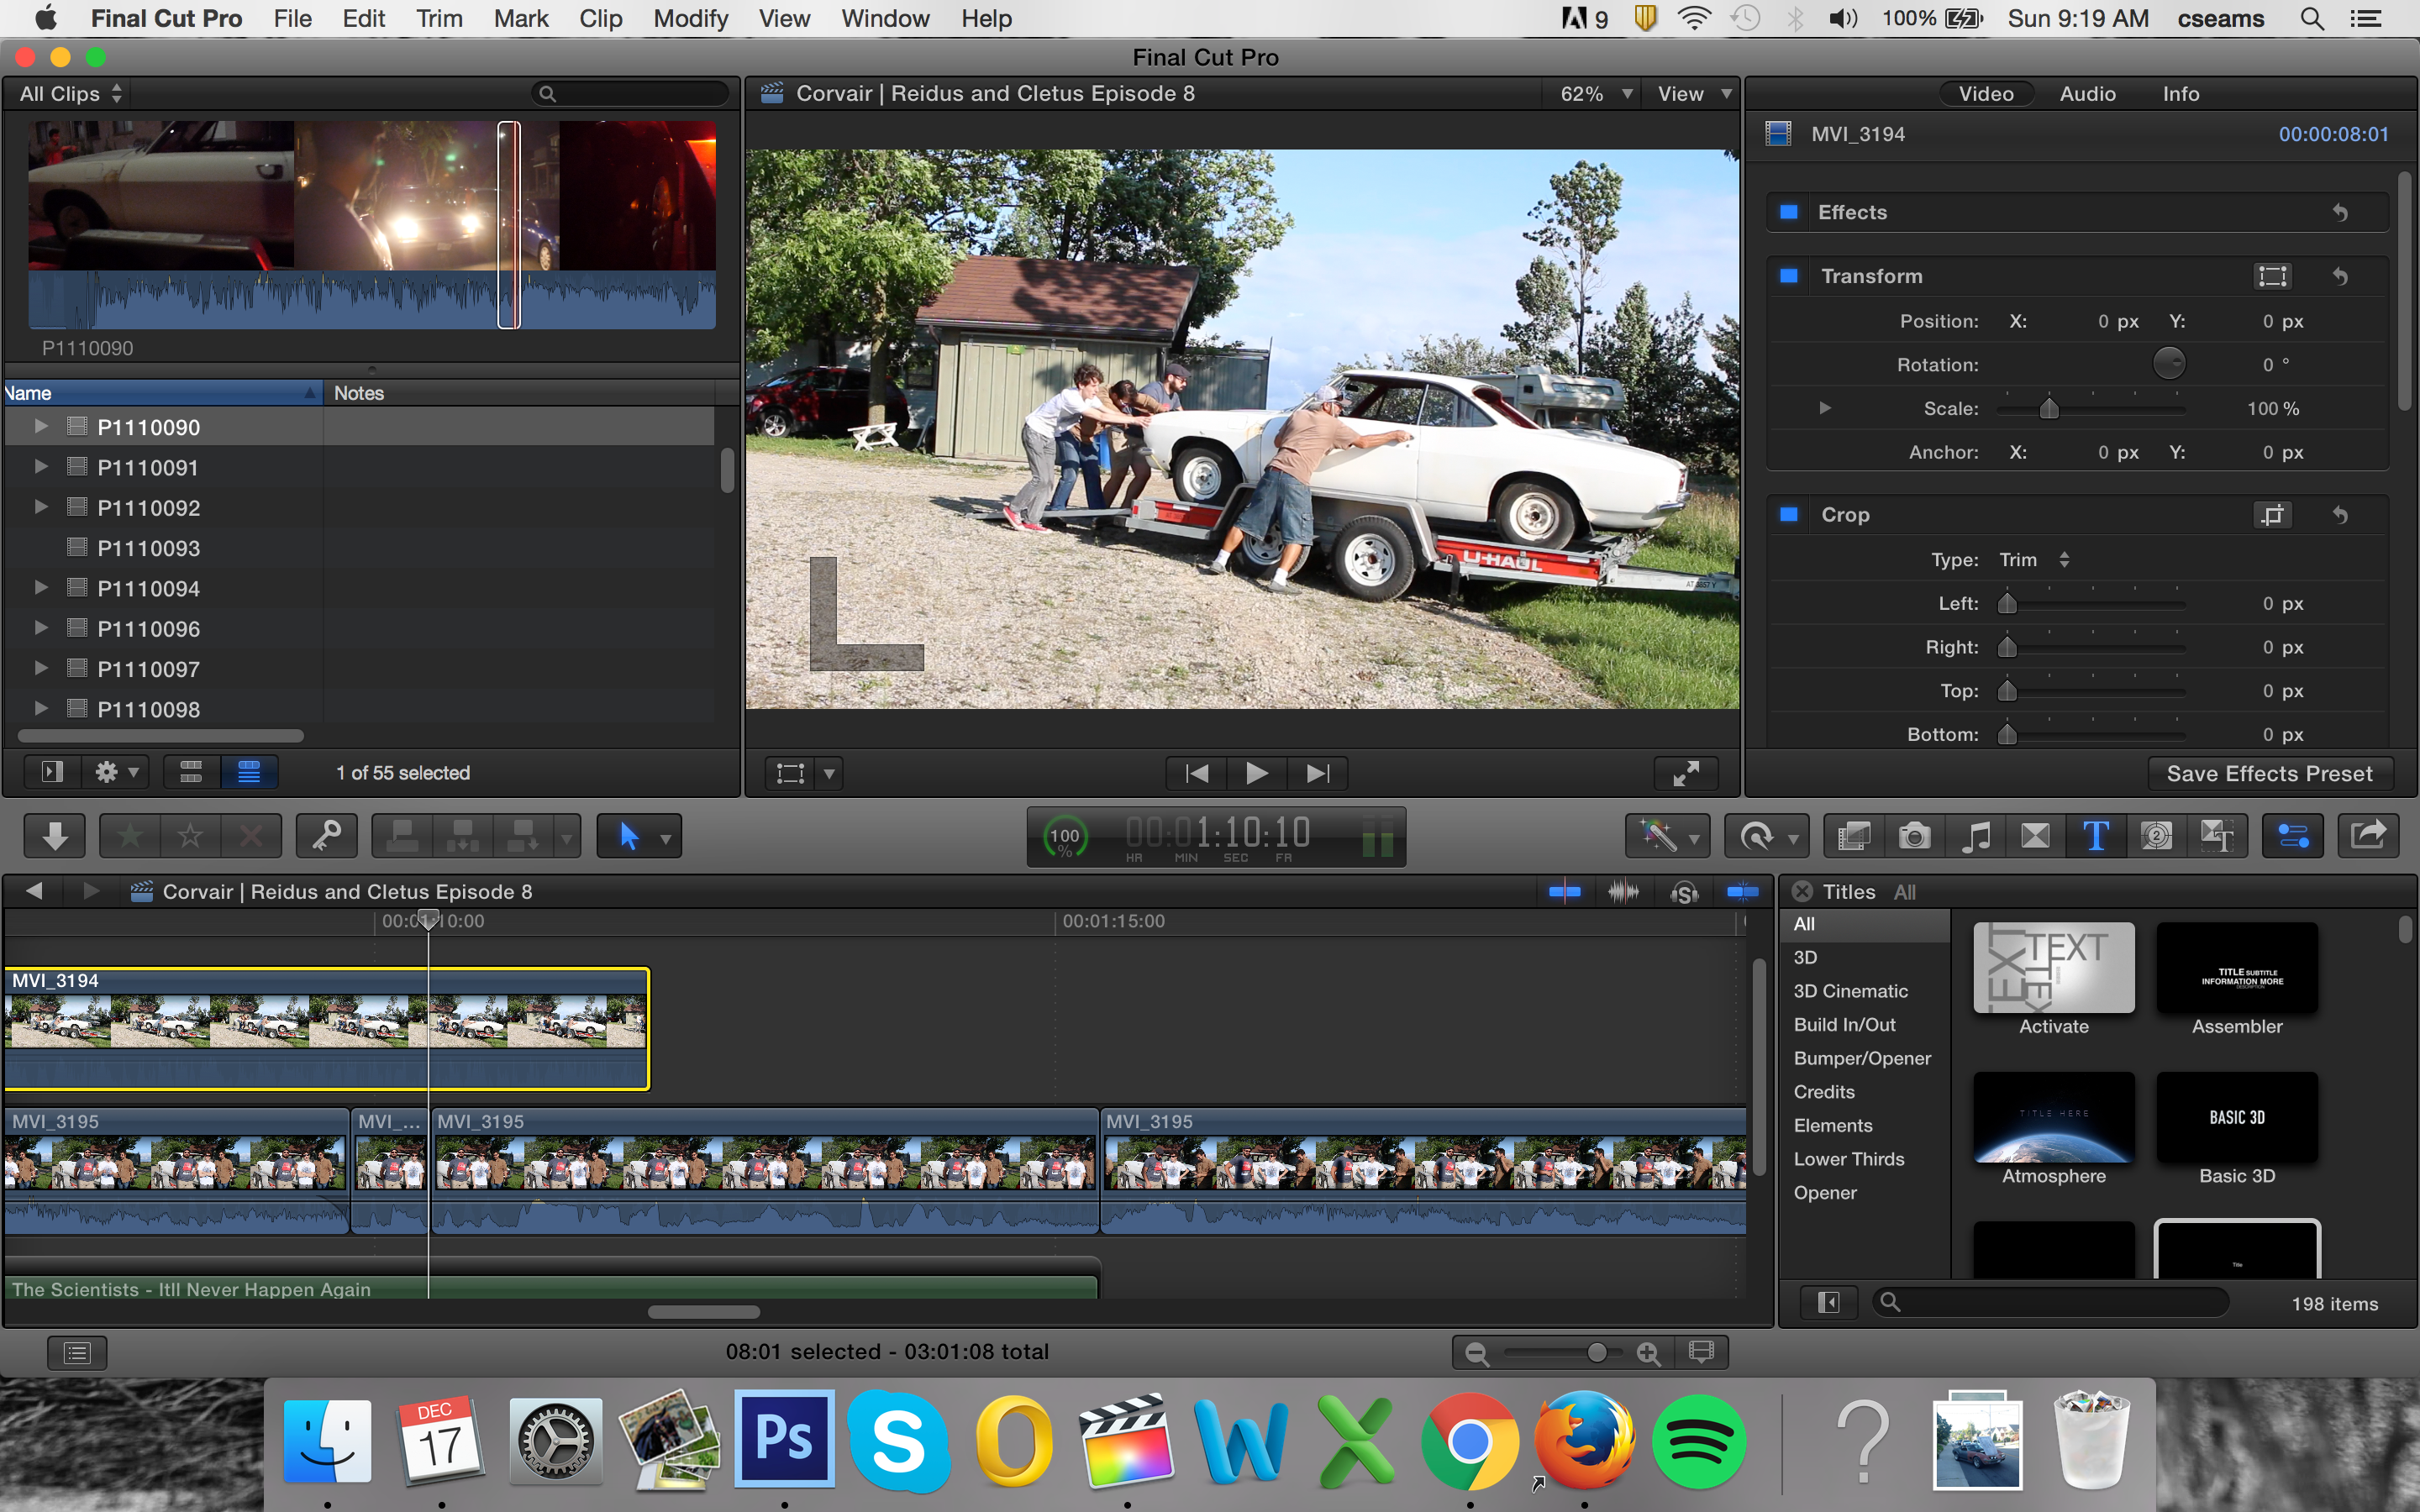This screenshot has width=2420, height=1512.
Task: Open the Select tool arrow dropdown
Action: 665,837
